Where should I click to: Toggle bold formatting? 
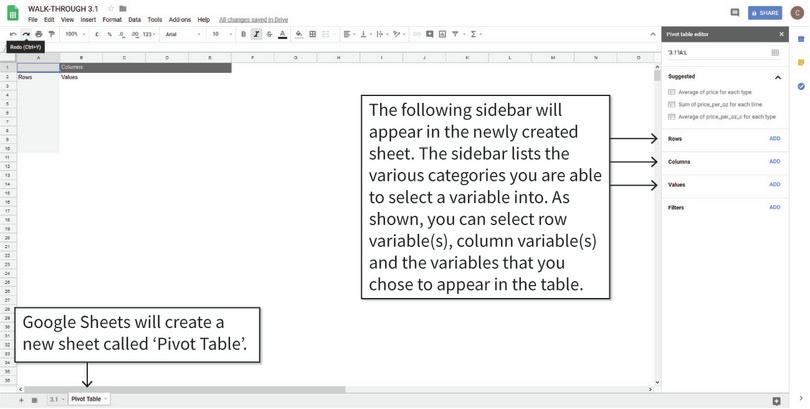pyautogui.click(x=243, y=34)
